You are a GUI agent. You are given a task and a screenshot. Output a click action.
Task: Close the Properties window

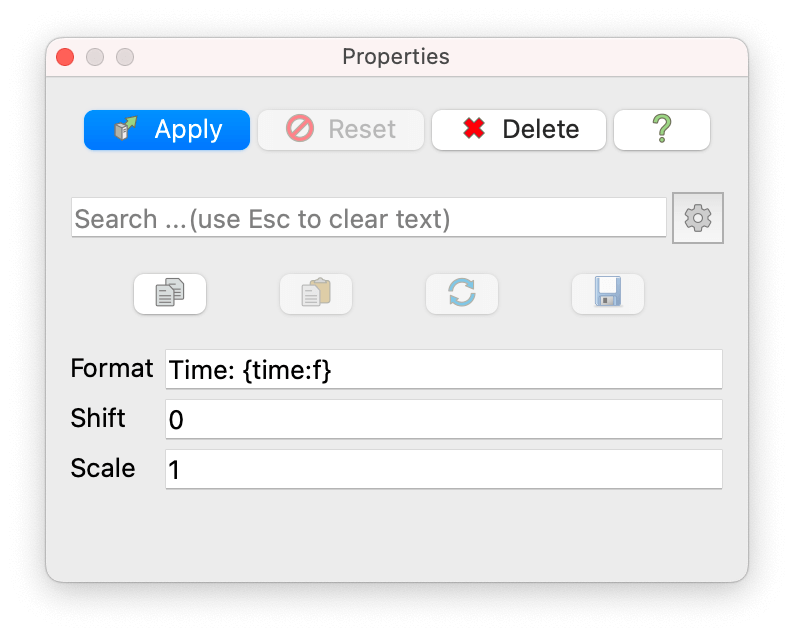click(x=65, y=57)
